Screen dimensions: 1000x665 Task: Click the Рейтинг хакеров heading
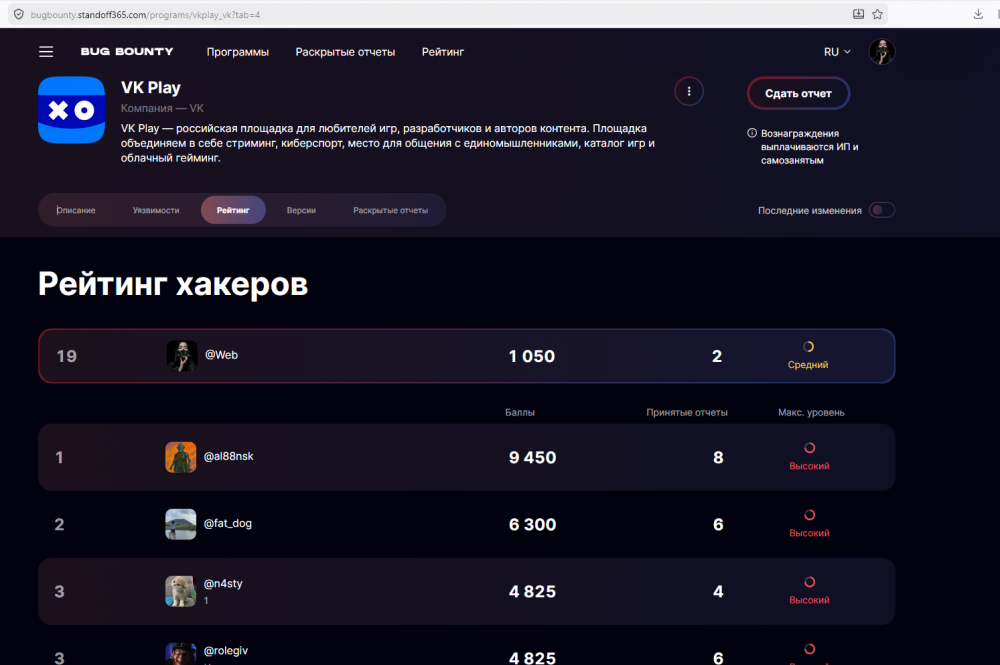173,284
